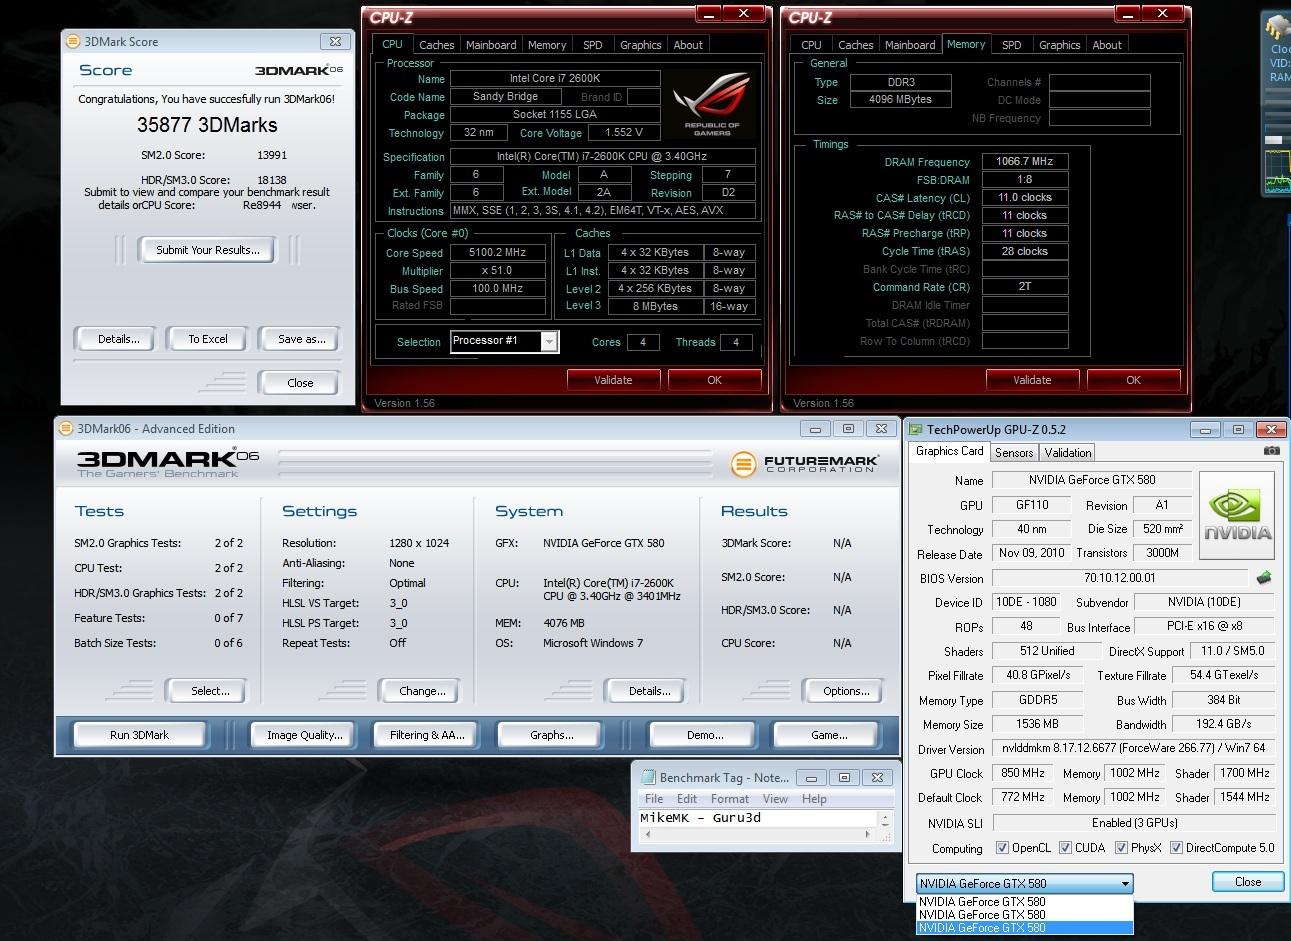Click the ROG logo in CPU-Z CPU tab
Screen dimensions: 1291x941
coord(713,104)
